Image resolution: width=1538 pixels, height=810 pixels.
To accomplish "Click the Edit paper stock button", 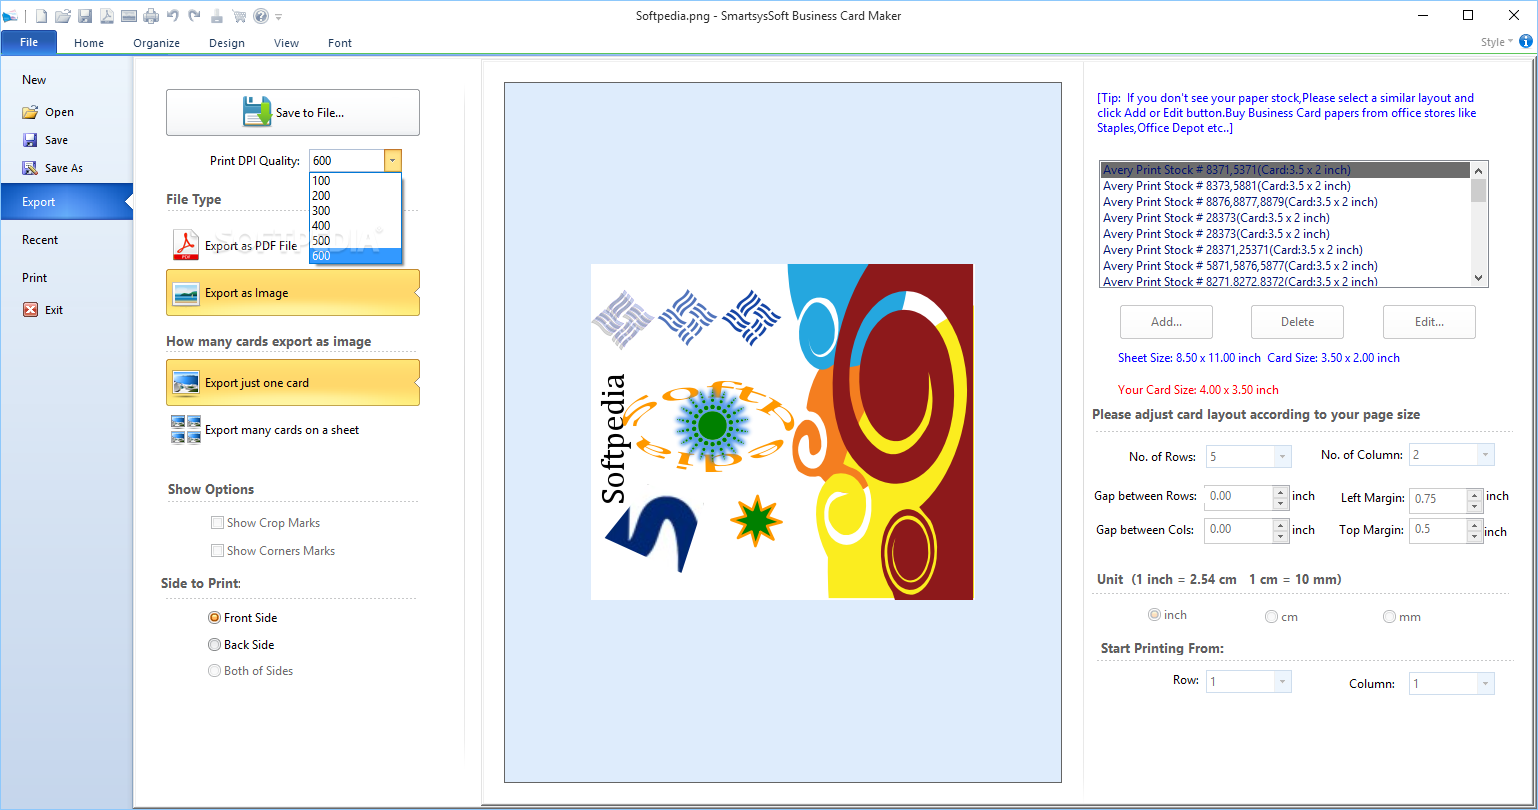I will tap(1429, 322).
